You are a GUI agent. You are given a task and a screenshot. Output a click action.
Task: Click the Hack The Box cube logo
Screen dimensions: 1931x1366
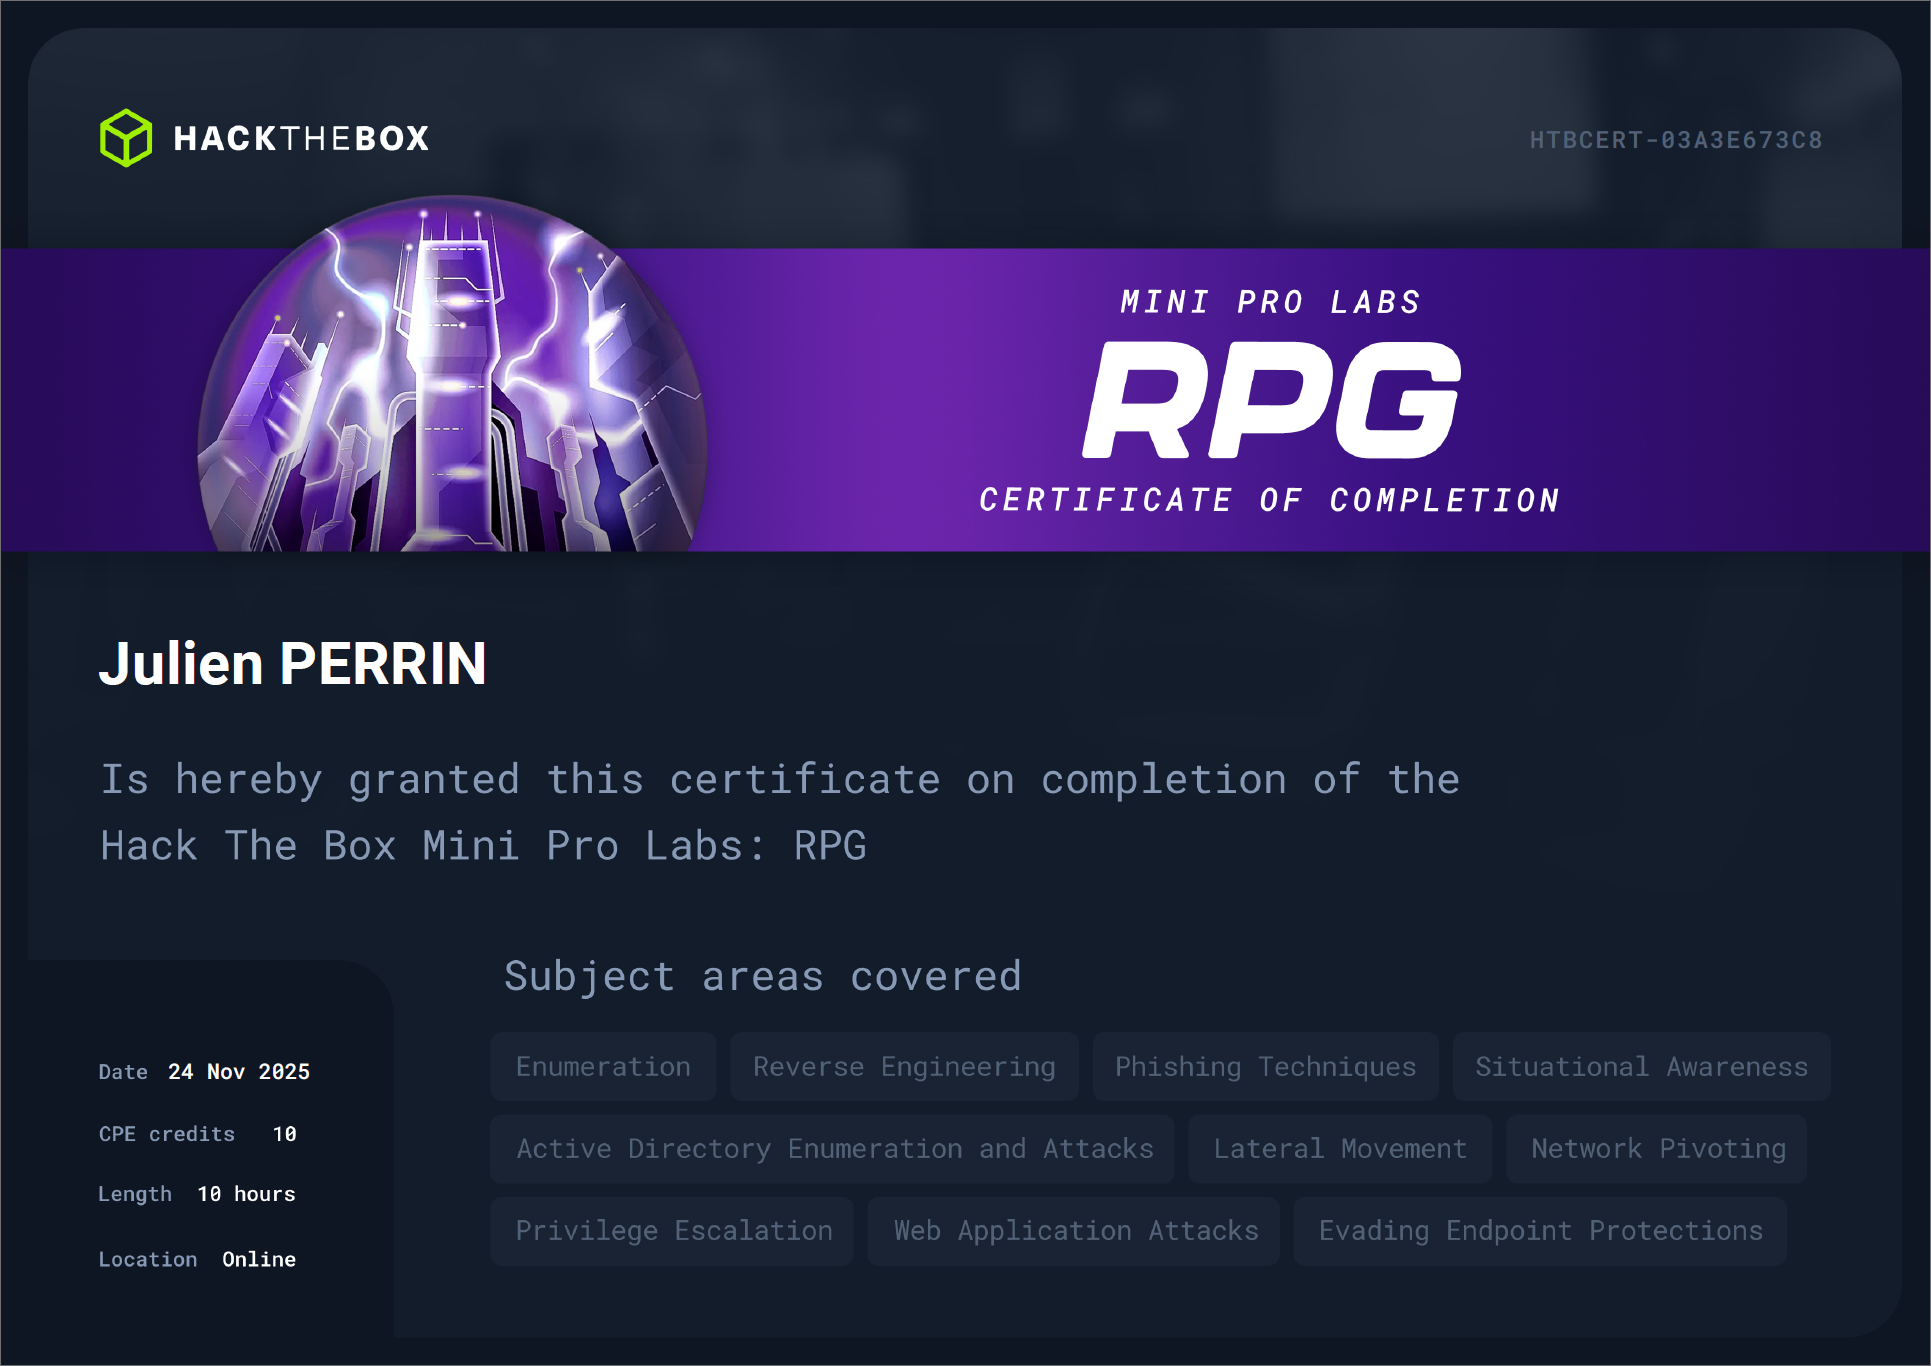[x=127, y=138]
